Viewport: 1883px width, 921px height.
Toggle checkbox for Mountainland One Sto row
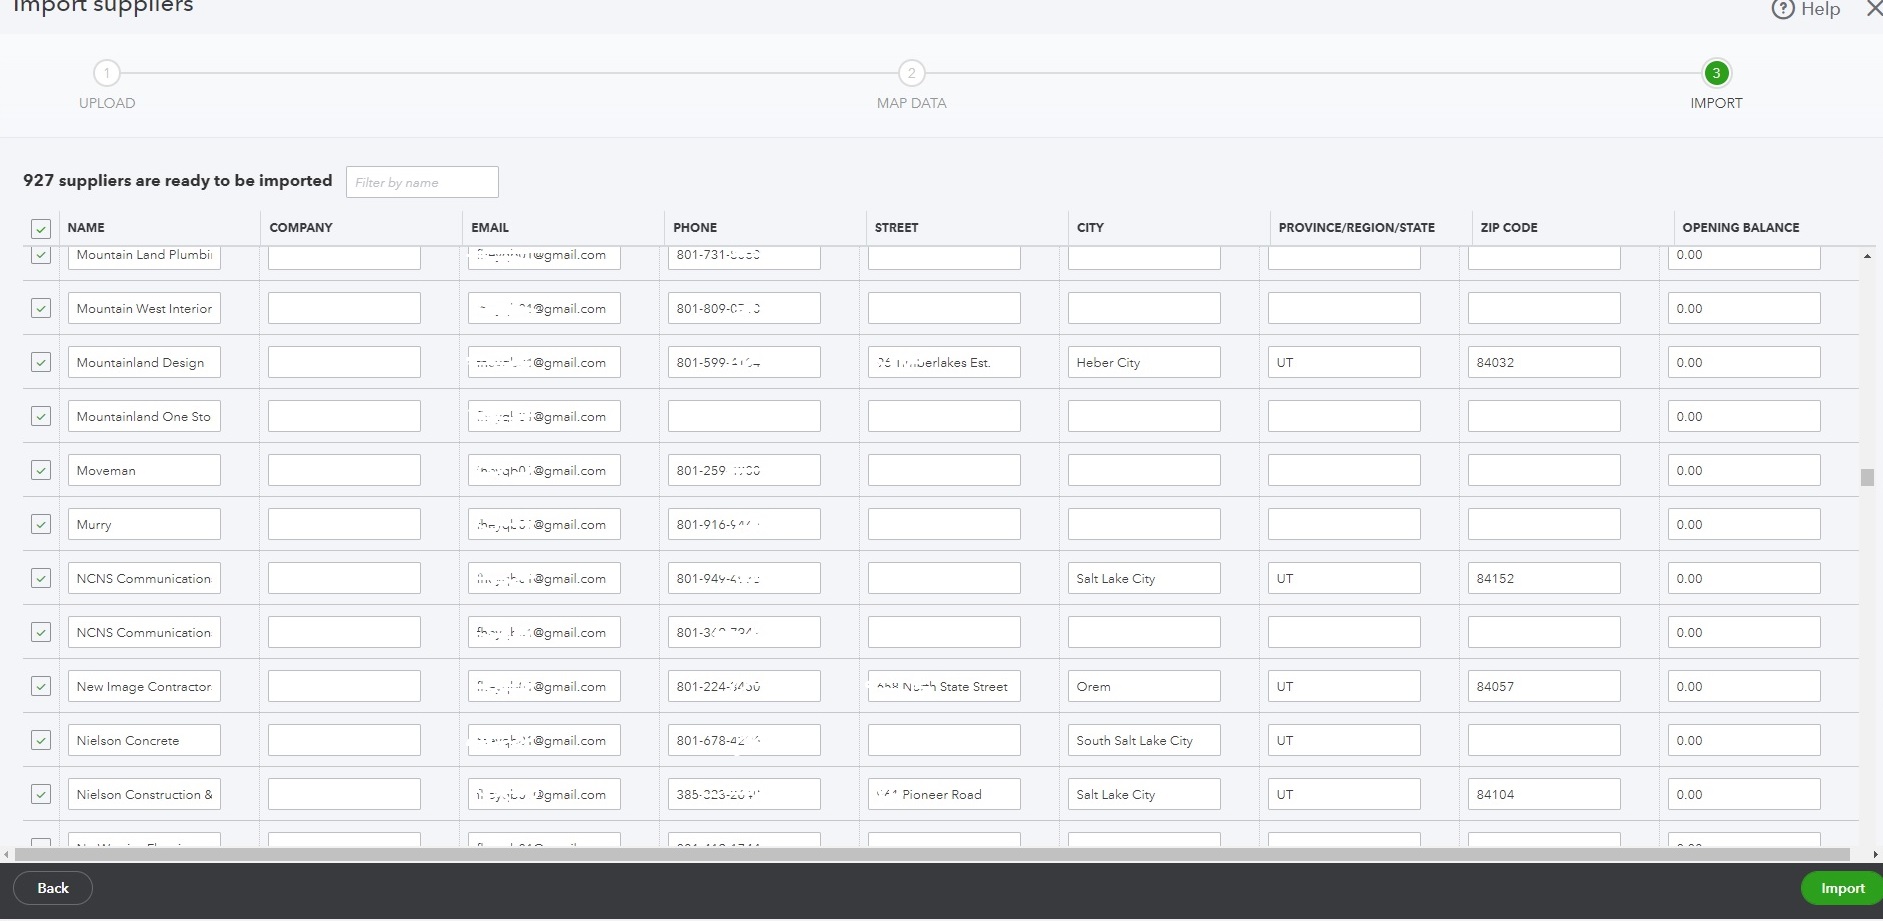(41, 416)
